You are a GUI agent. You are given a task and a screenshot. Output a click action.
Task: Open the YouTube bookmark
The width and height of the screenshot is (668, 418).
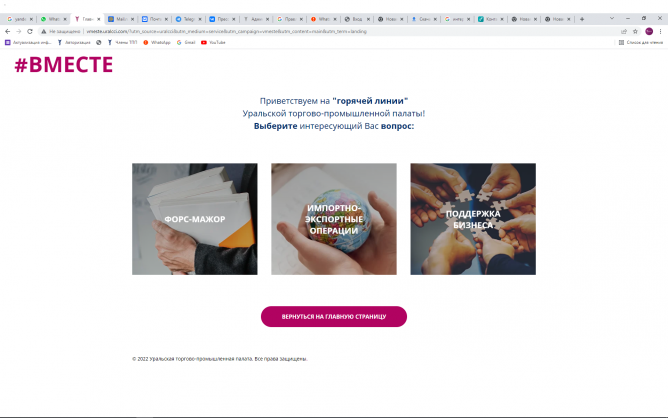tap(213, 43)
